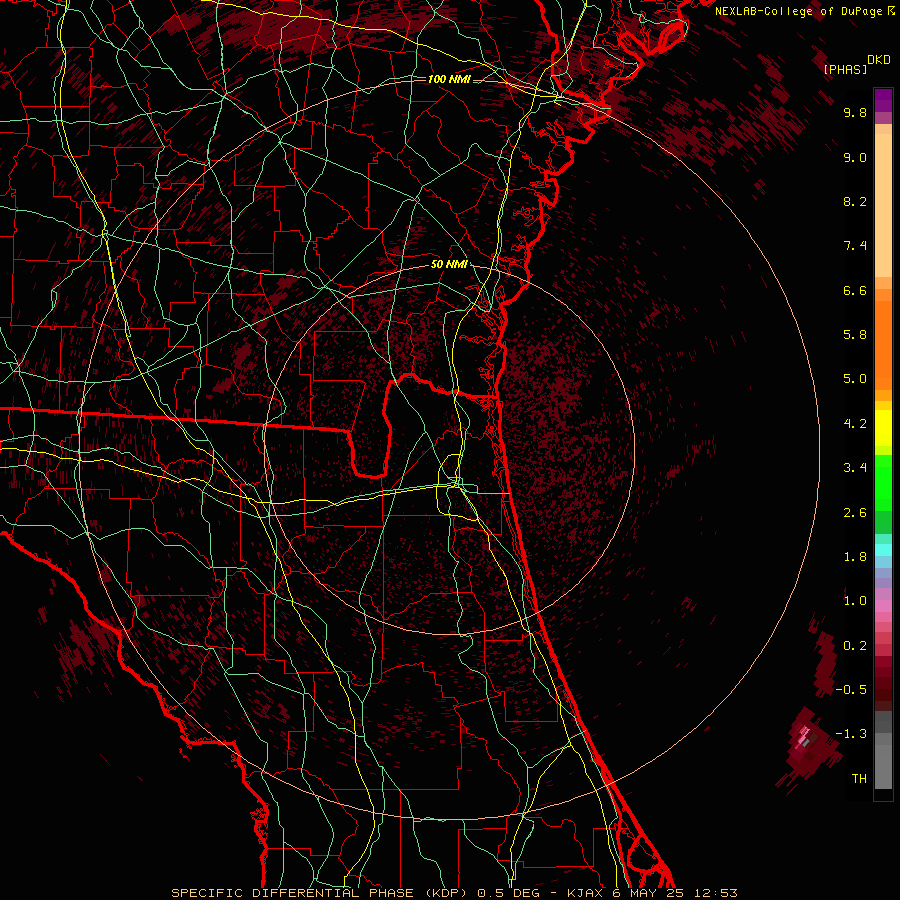Image resolution: width=900 pixels, height=900 pixels.
Task: Click the 4.2 value on color scale
Action: coord(855,424)
